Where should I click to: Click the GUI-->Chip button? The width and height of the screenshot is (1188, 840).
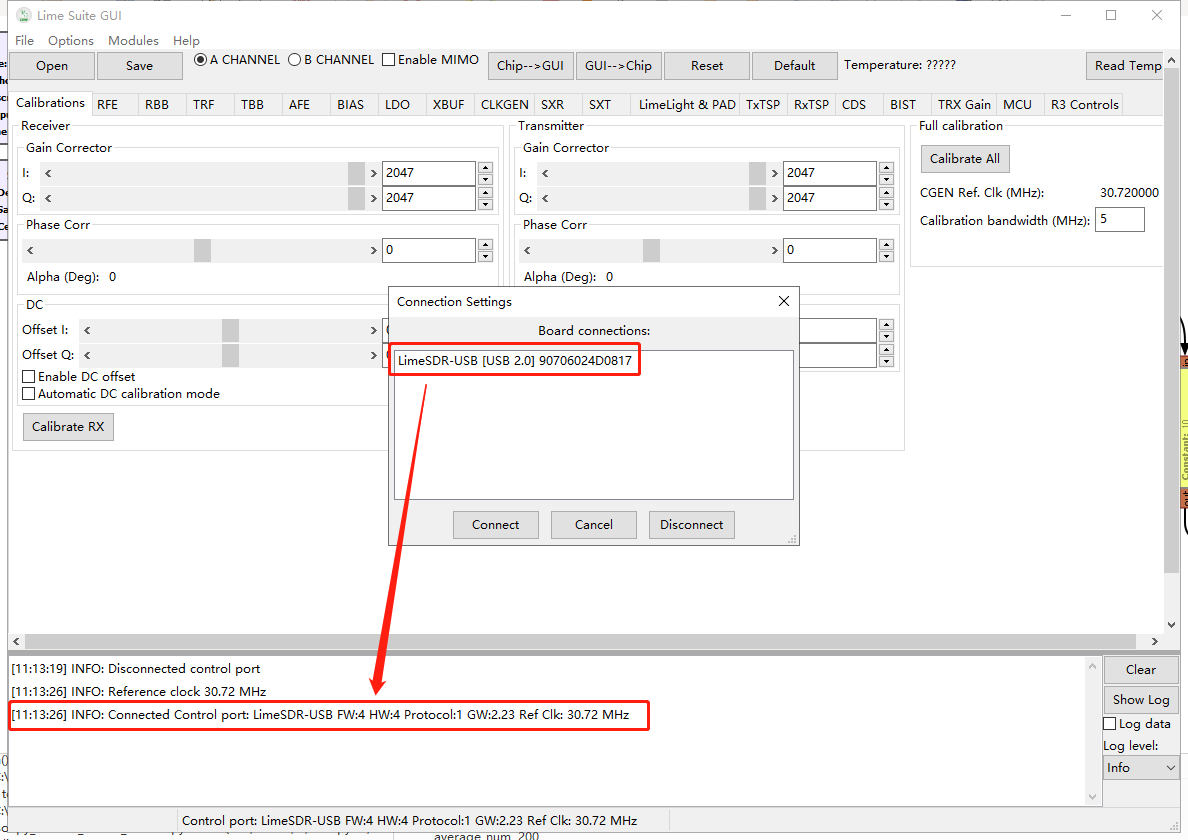(x=618, y=66)
